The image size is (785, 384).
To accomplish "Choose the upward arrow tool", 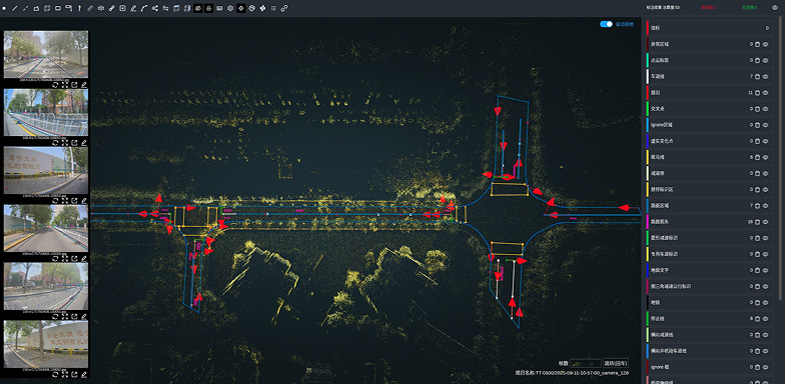I will tap(79, 8).
